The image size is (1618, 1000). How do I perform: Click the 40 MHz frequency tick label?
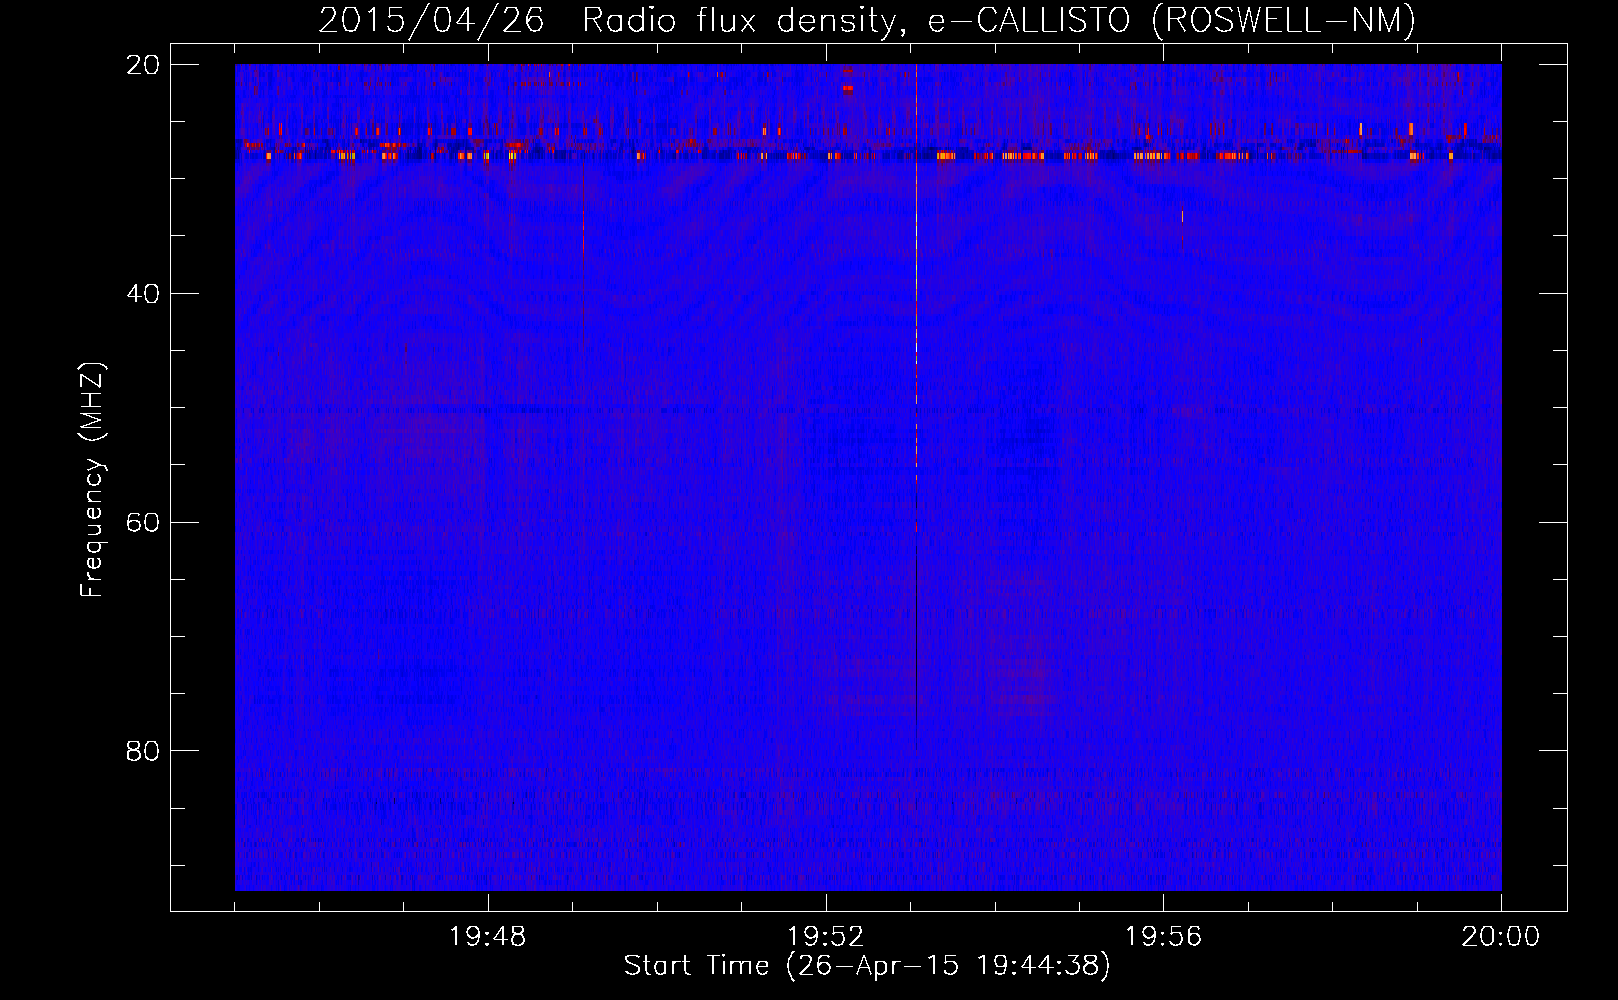[143, 294]
